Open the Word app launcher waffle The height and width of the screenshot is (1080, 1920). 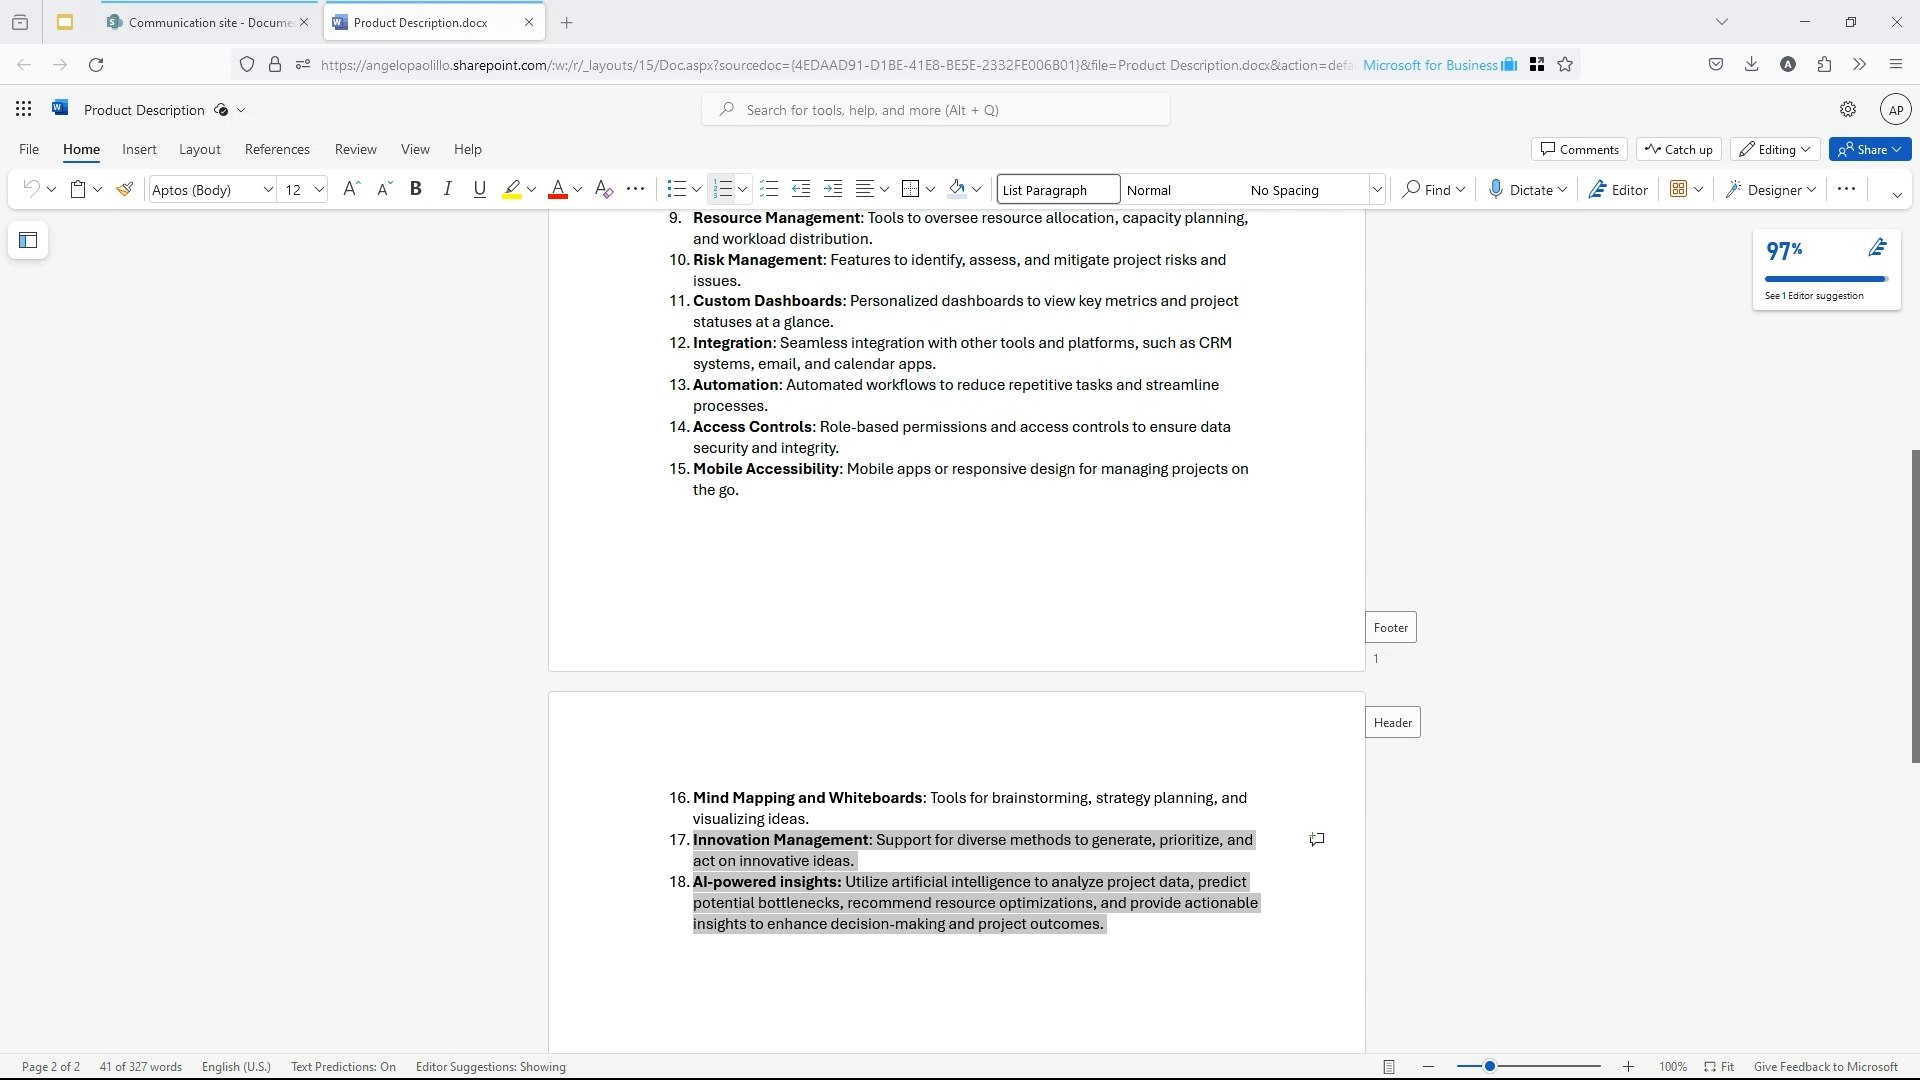click(x=24, y=110)
